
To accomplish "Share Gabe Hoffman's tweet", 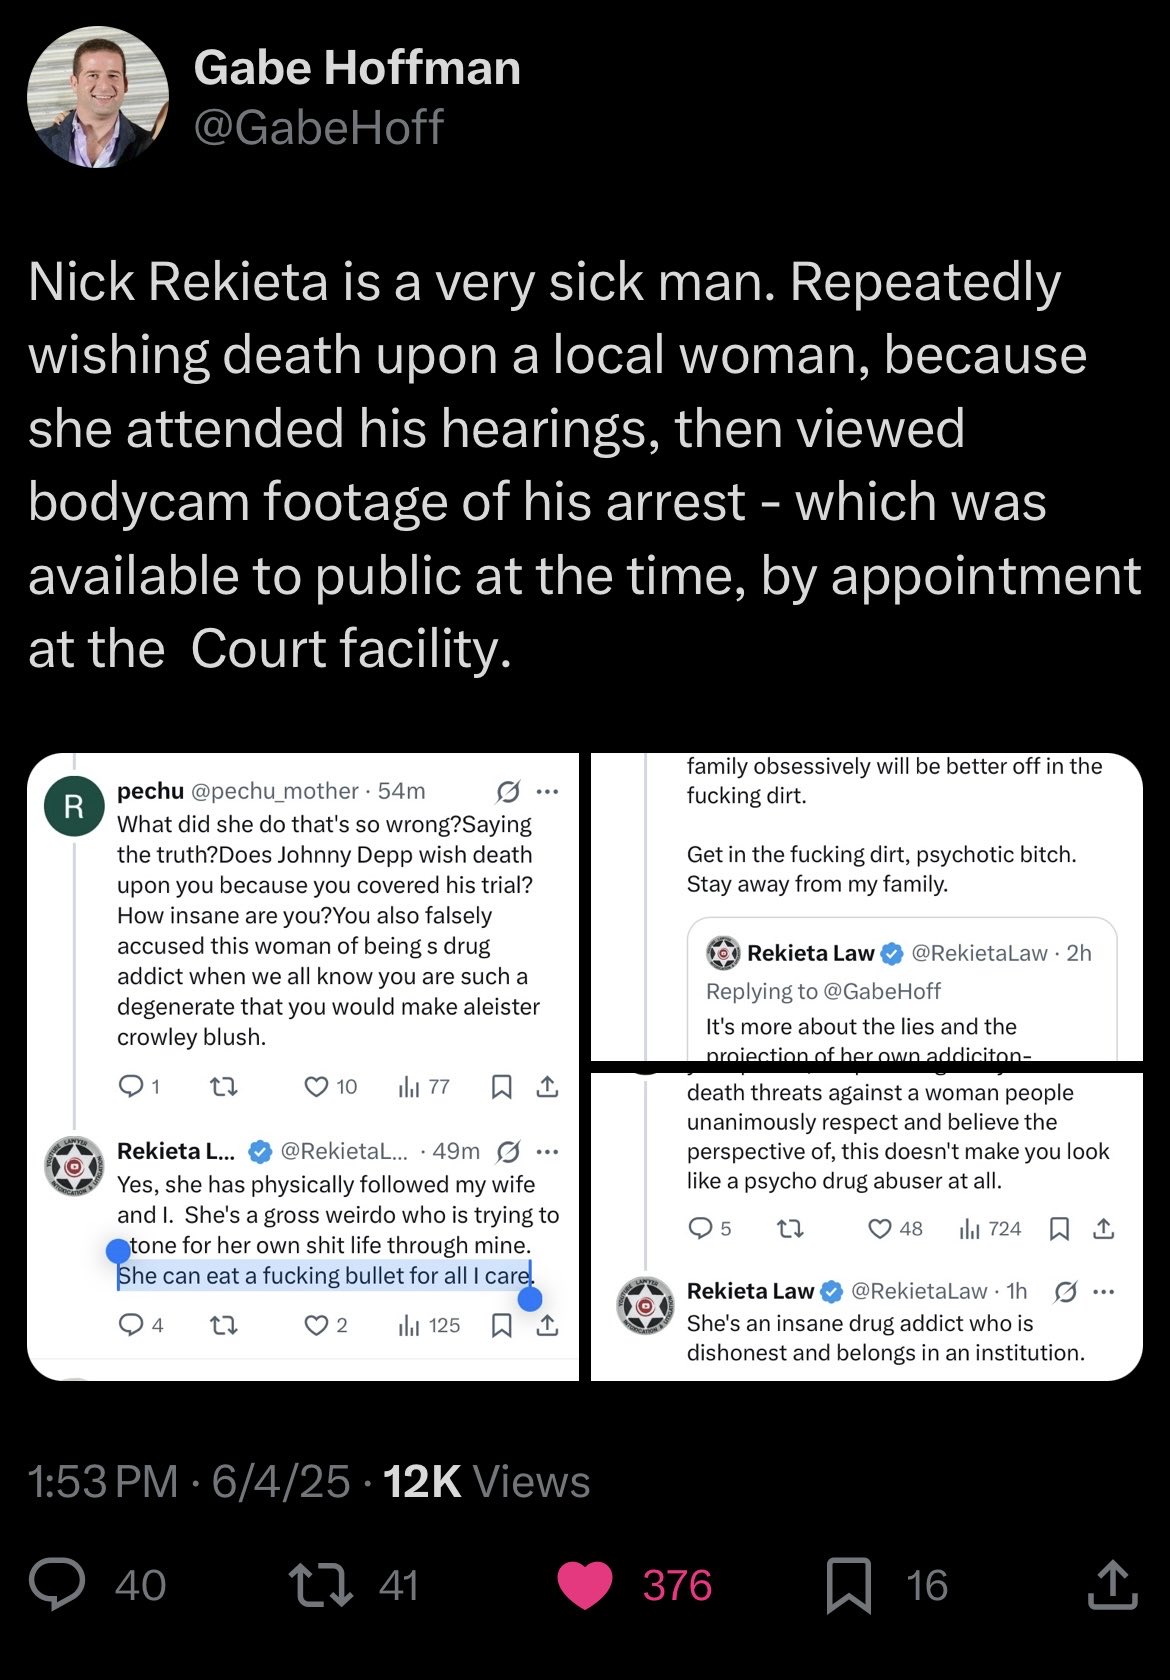I will [1112, 1585].
